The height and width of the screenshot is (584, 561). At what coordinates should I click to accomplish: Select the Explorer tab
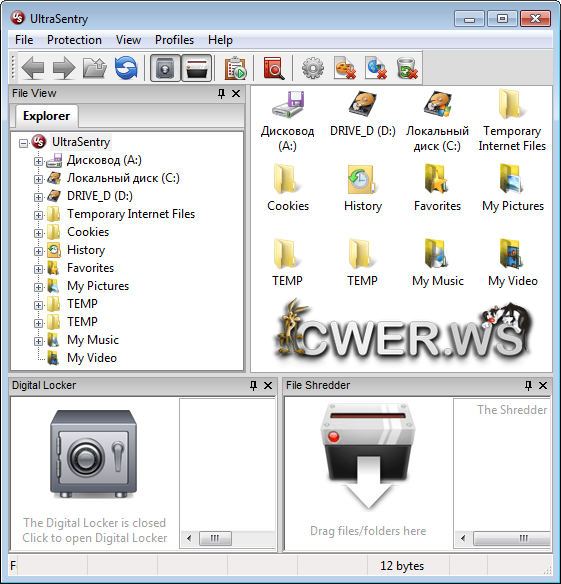pyautogui.click(x=46, y=116)
